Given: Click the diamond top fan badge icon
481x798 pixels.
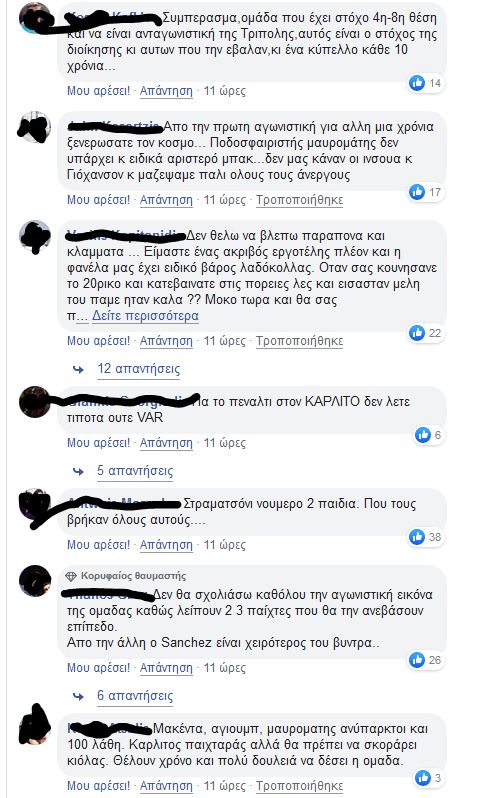Looking at the screenshot, I should click(71, 576).
